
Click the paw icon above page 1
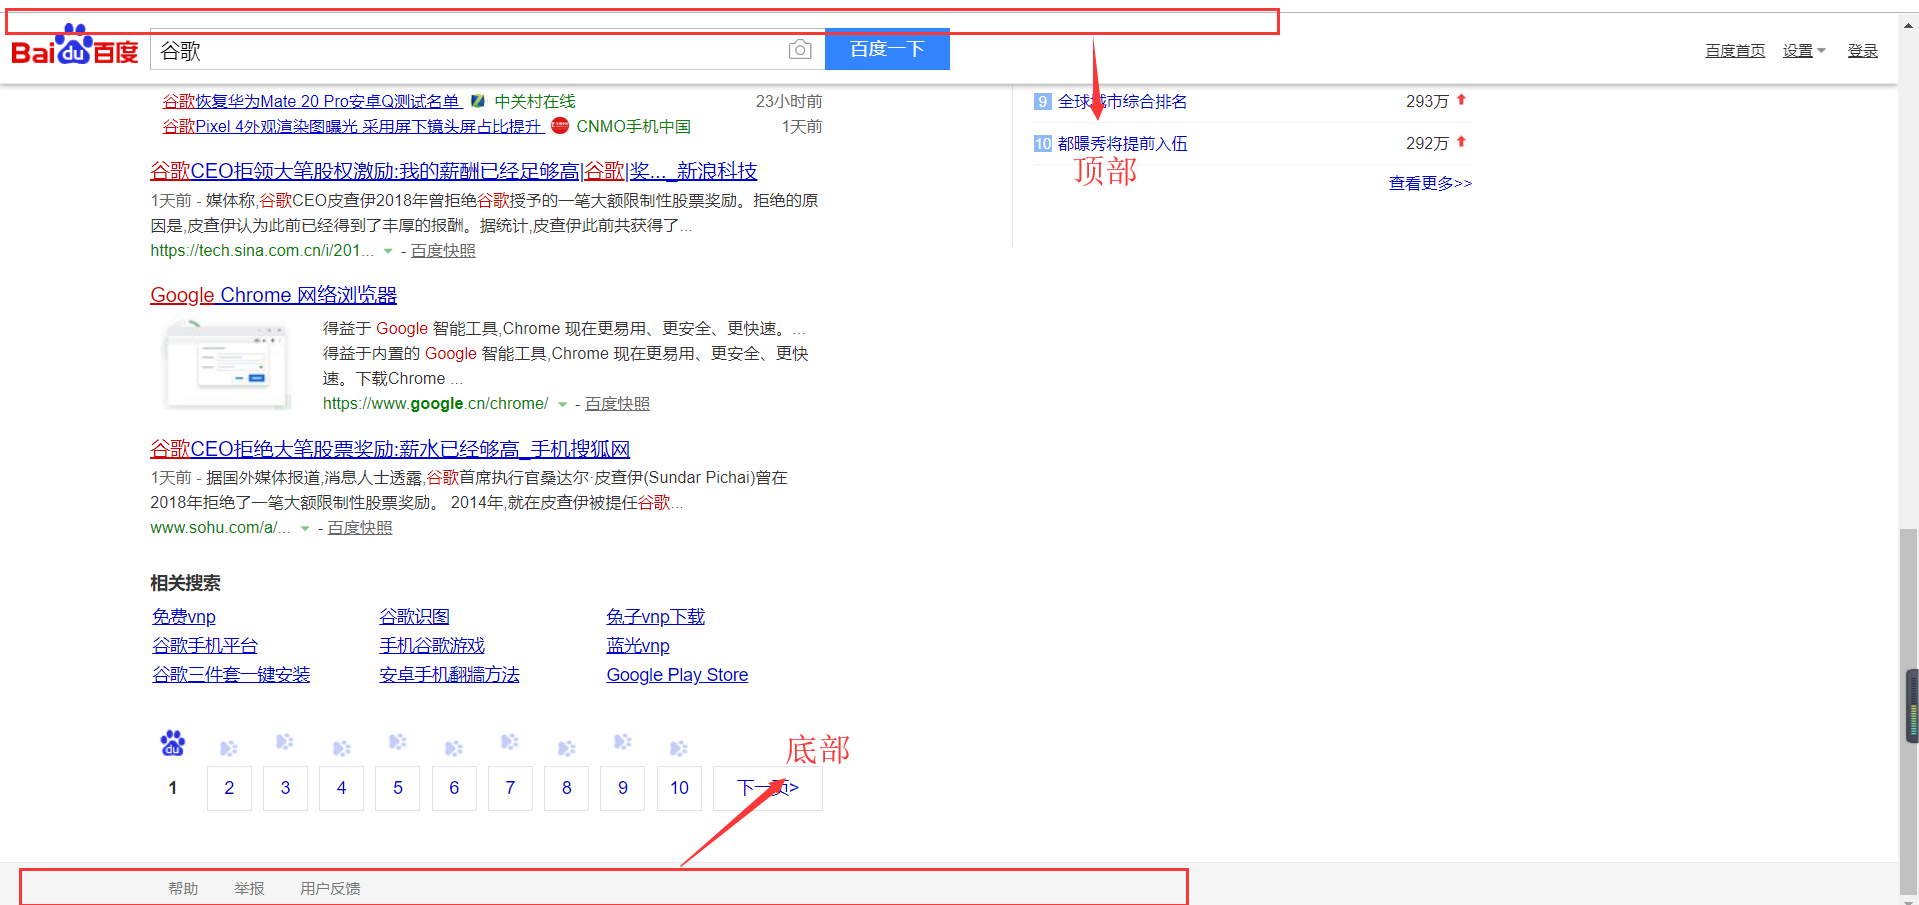click(173, 743)
